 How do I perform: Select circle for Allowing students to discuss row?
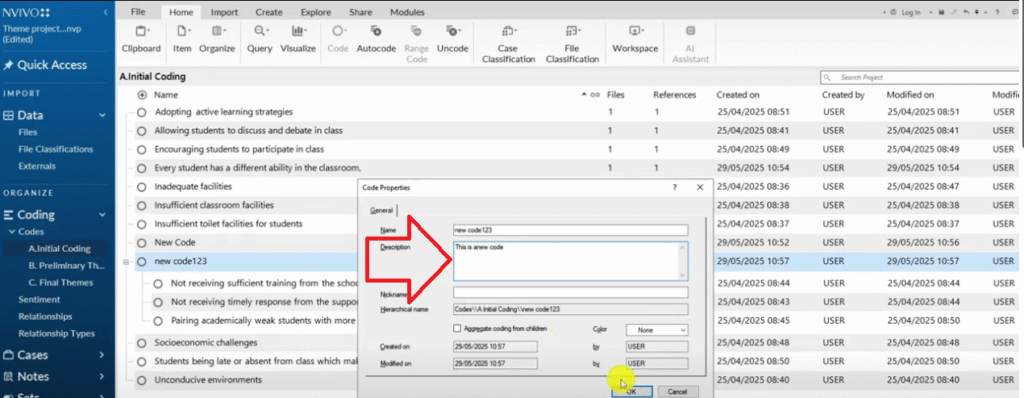(x=142, y=131)
